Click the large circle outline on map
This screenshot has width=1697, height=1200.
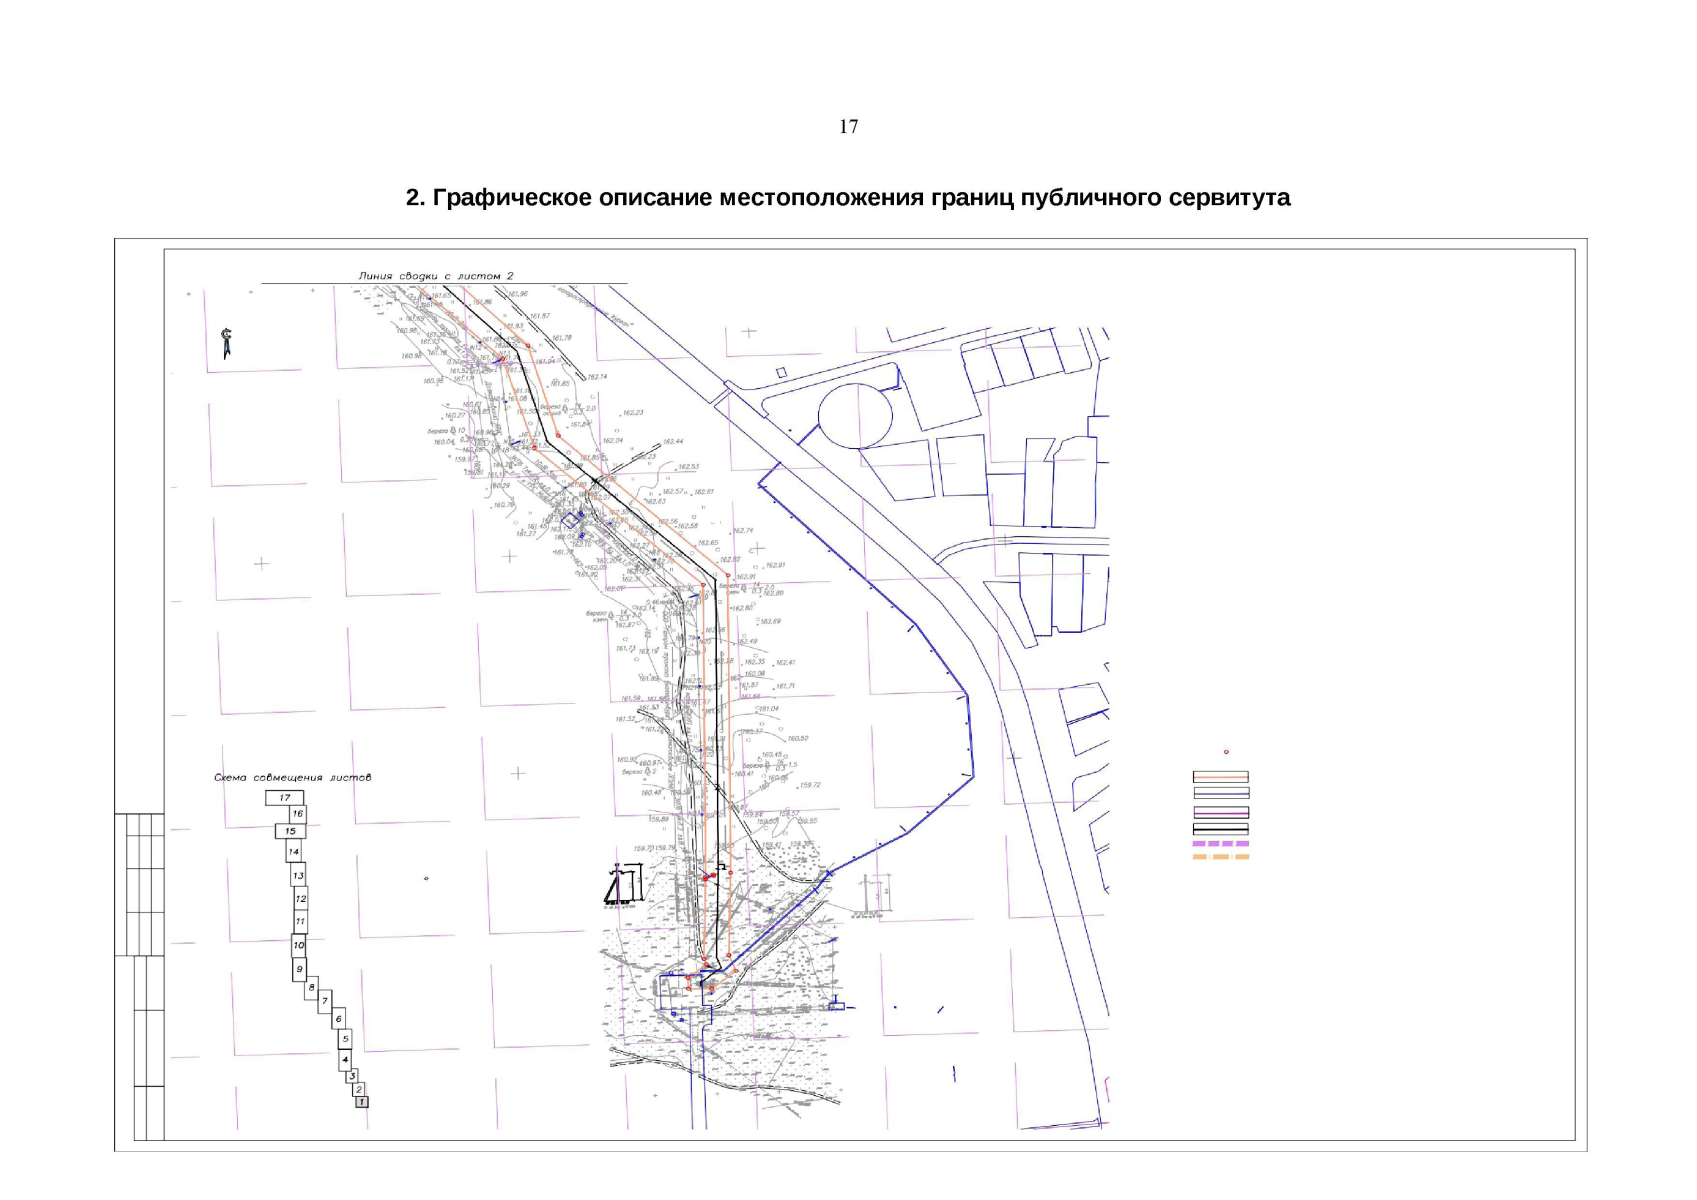tap(855, 415)
